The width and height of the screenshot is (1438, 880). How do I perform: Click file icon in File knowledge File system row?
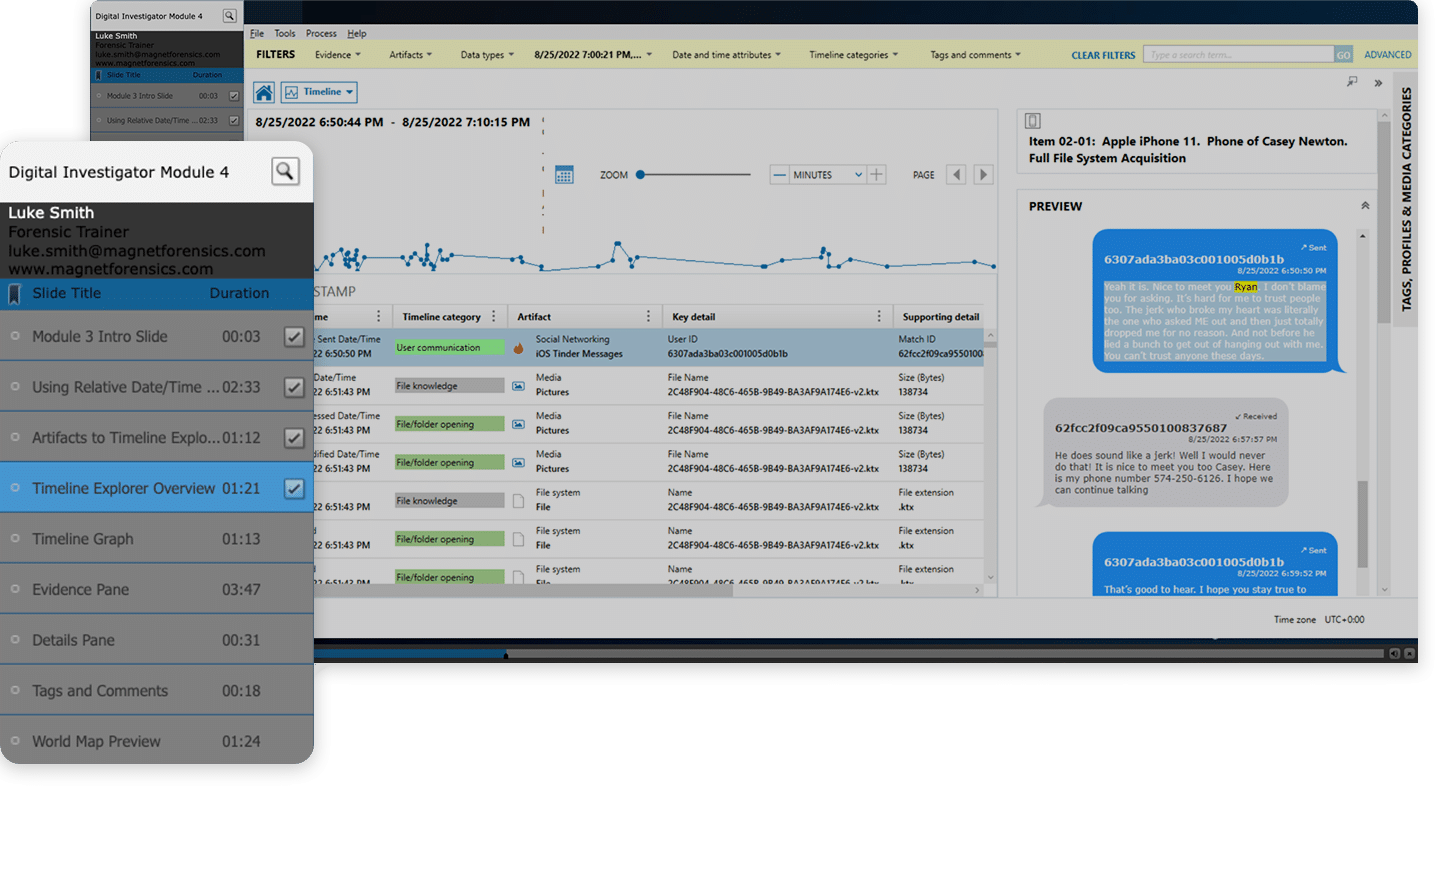click(518, 501)
